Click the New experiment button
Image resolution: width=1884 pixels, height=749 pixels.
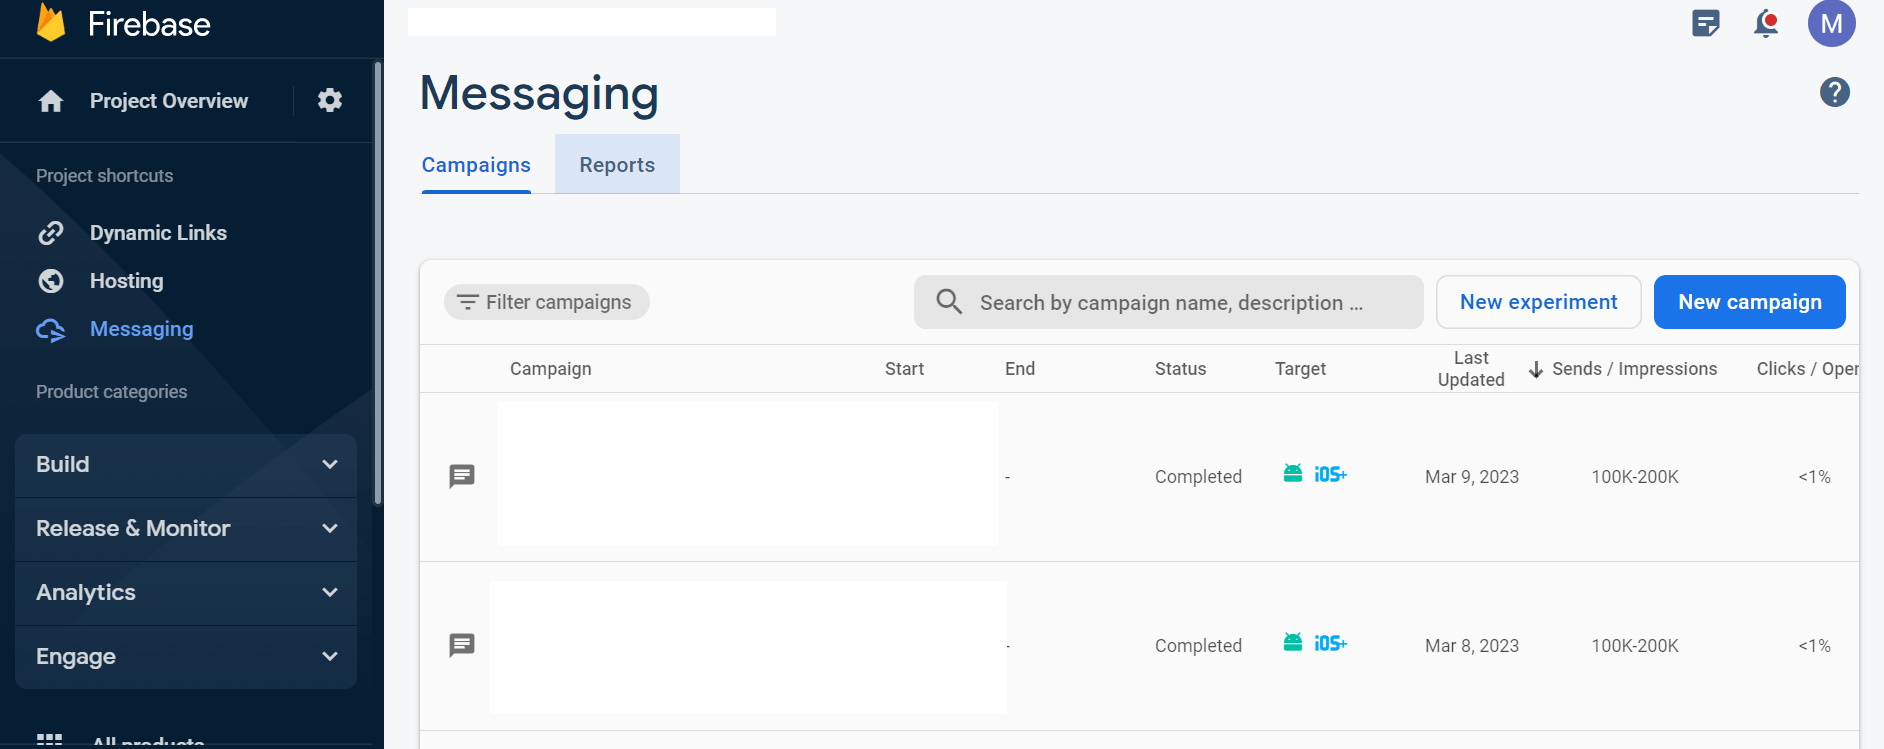click(1539, 302)
